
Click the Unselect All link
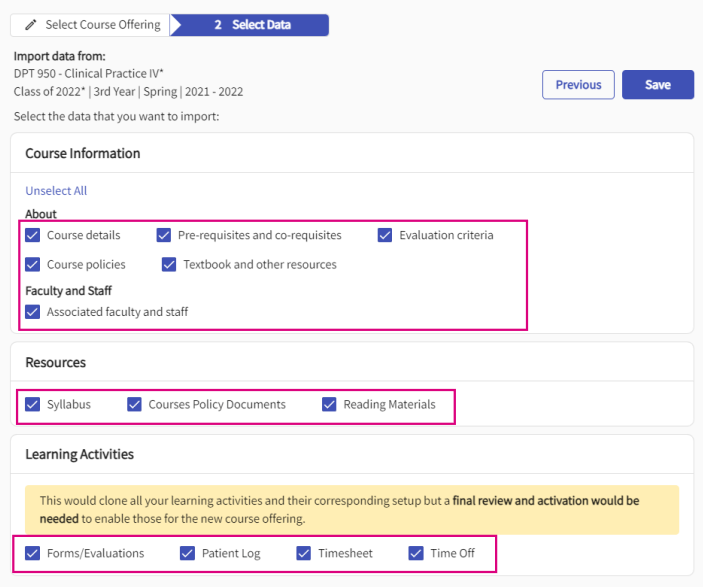[x=56, y=191]
